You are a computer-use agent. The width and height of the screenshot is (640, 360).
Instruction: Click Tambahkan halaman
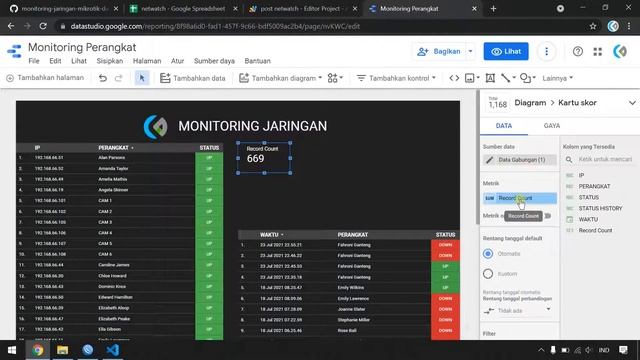45,78
